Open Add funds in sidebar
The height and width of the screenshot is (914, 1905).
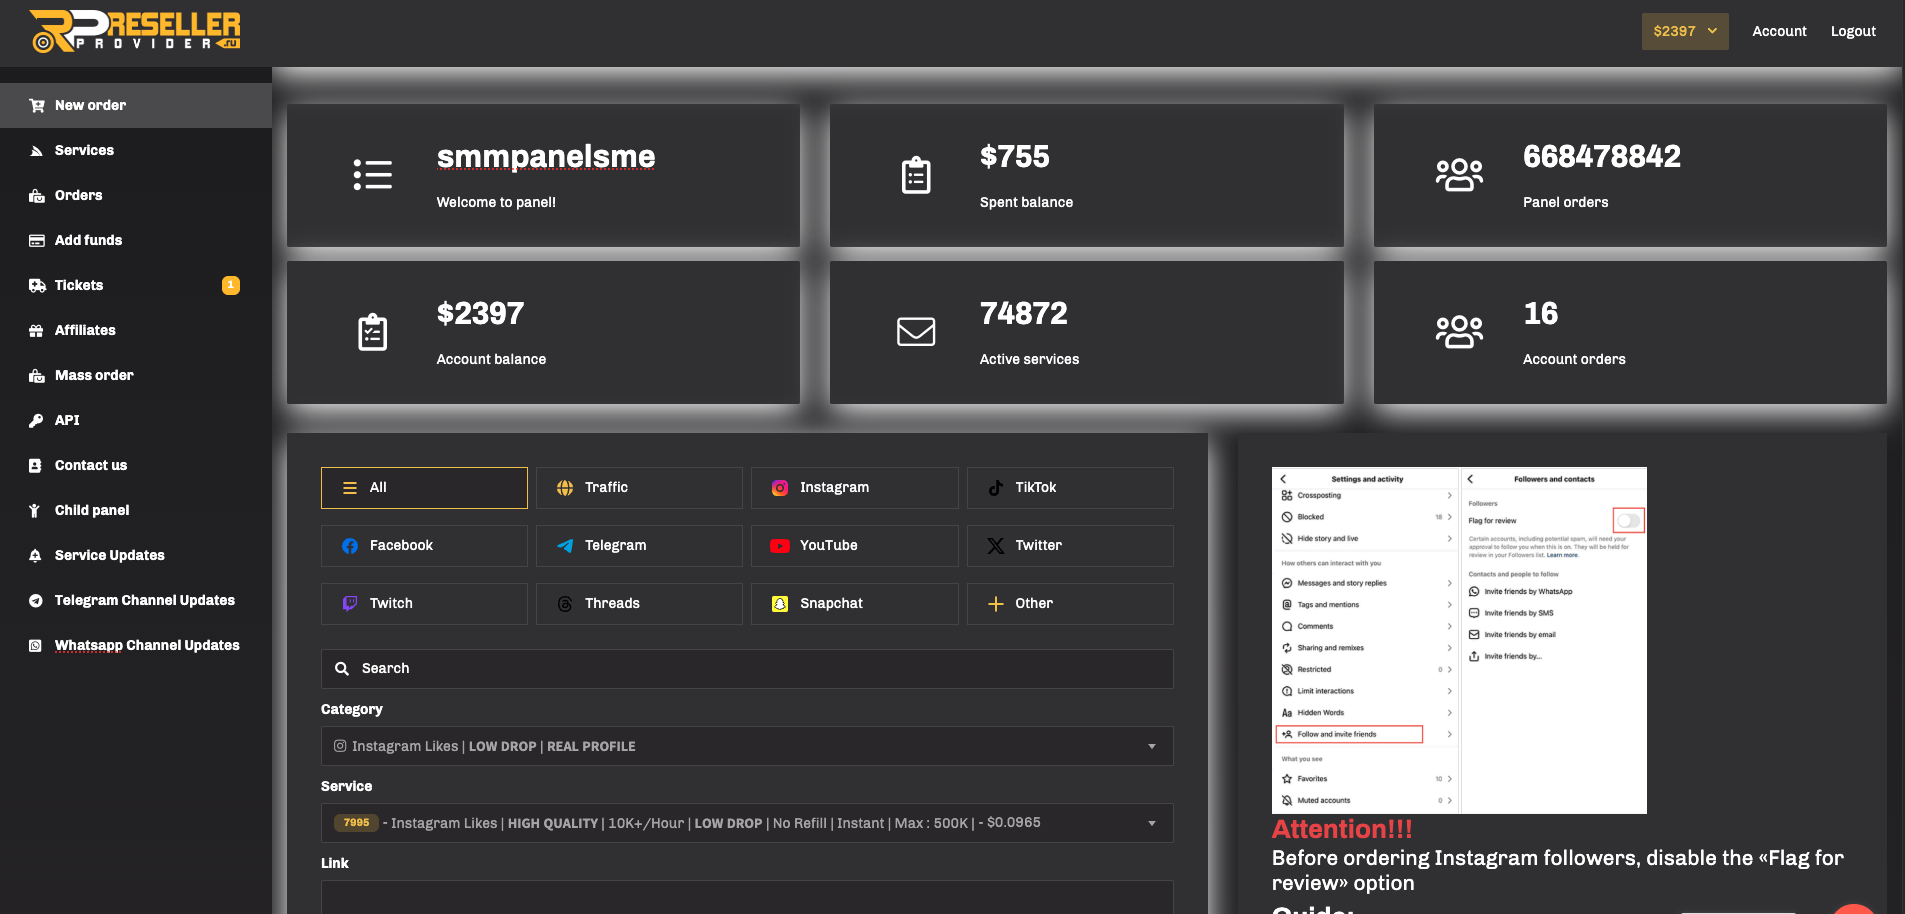point(88,240)
